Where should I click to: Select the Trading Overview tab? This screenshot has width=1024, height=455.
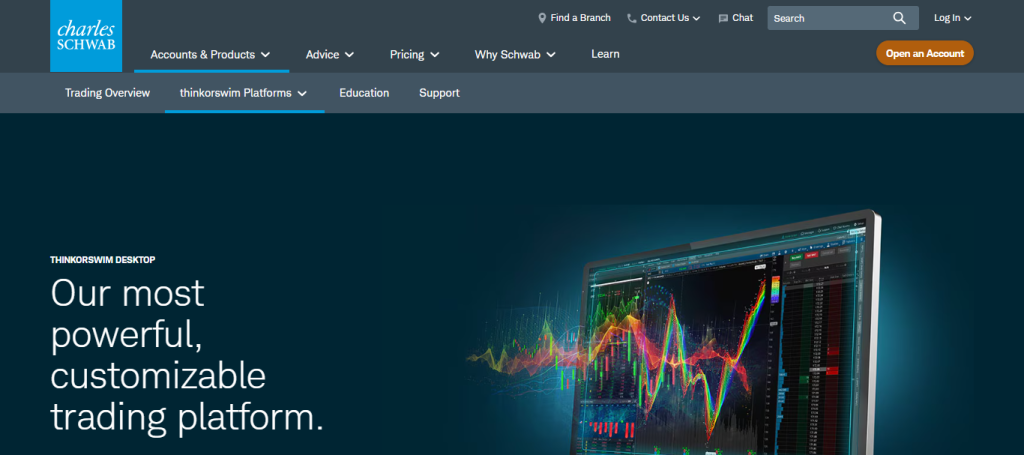coord(107,93)
